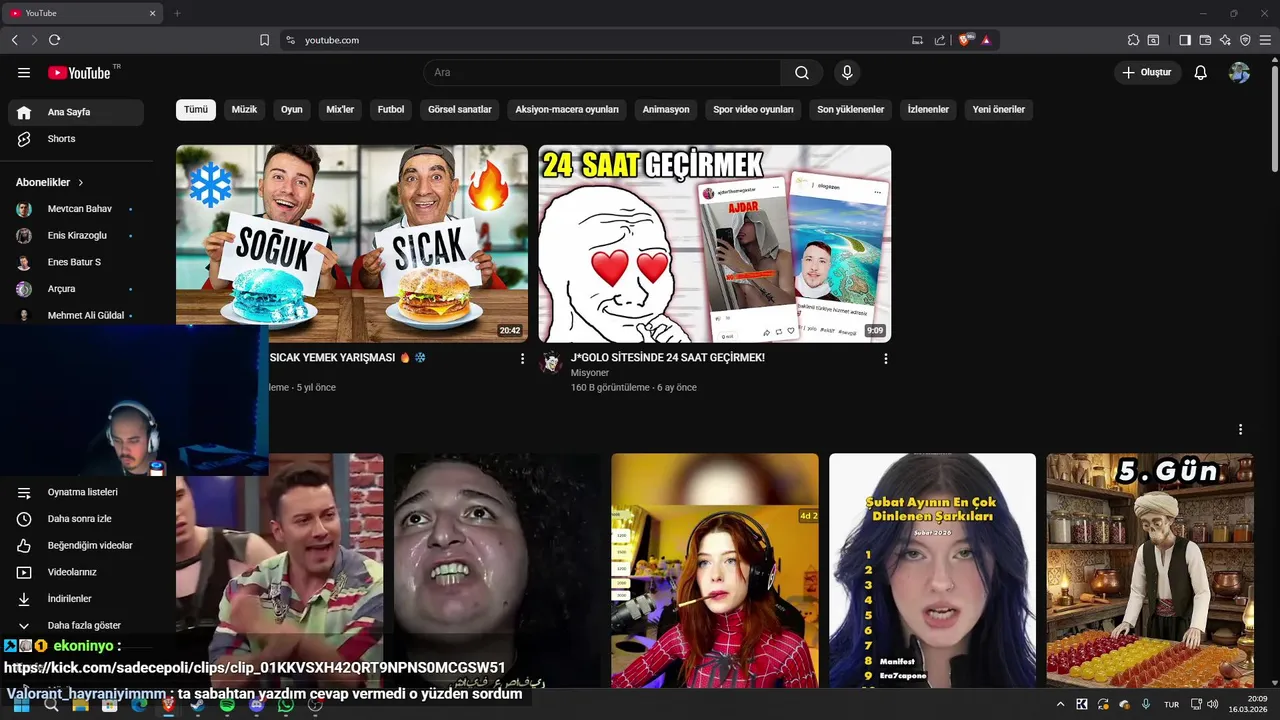Viewport: 1280px width, 720px height.
Task: Select the Müzik filter chip
Action: [244, 110]
